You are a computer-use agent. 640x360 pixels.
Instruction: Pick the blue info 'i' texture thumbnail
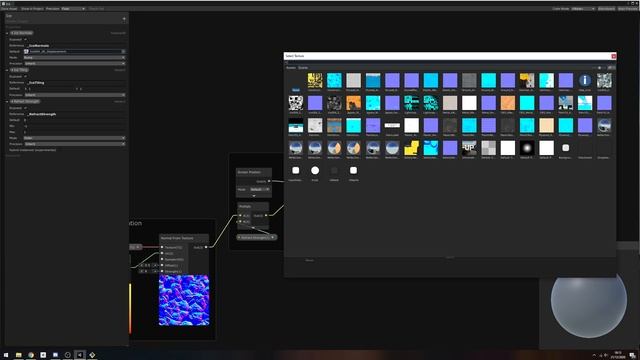(585, 80)
